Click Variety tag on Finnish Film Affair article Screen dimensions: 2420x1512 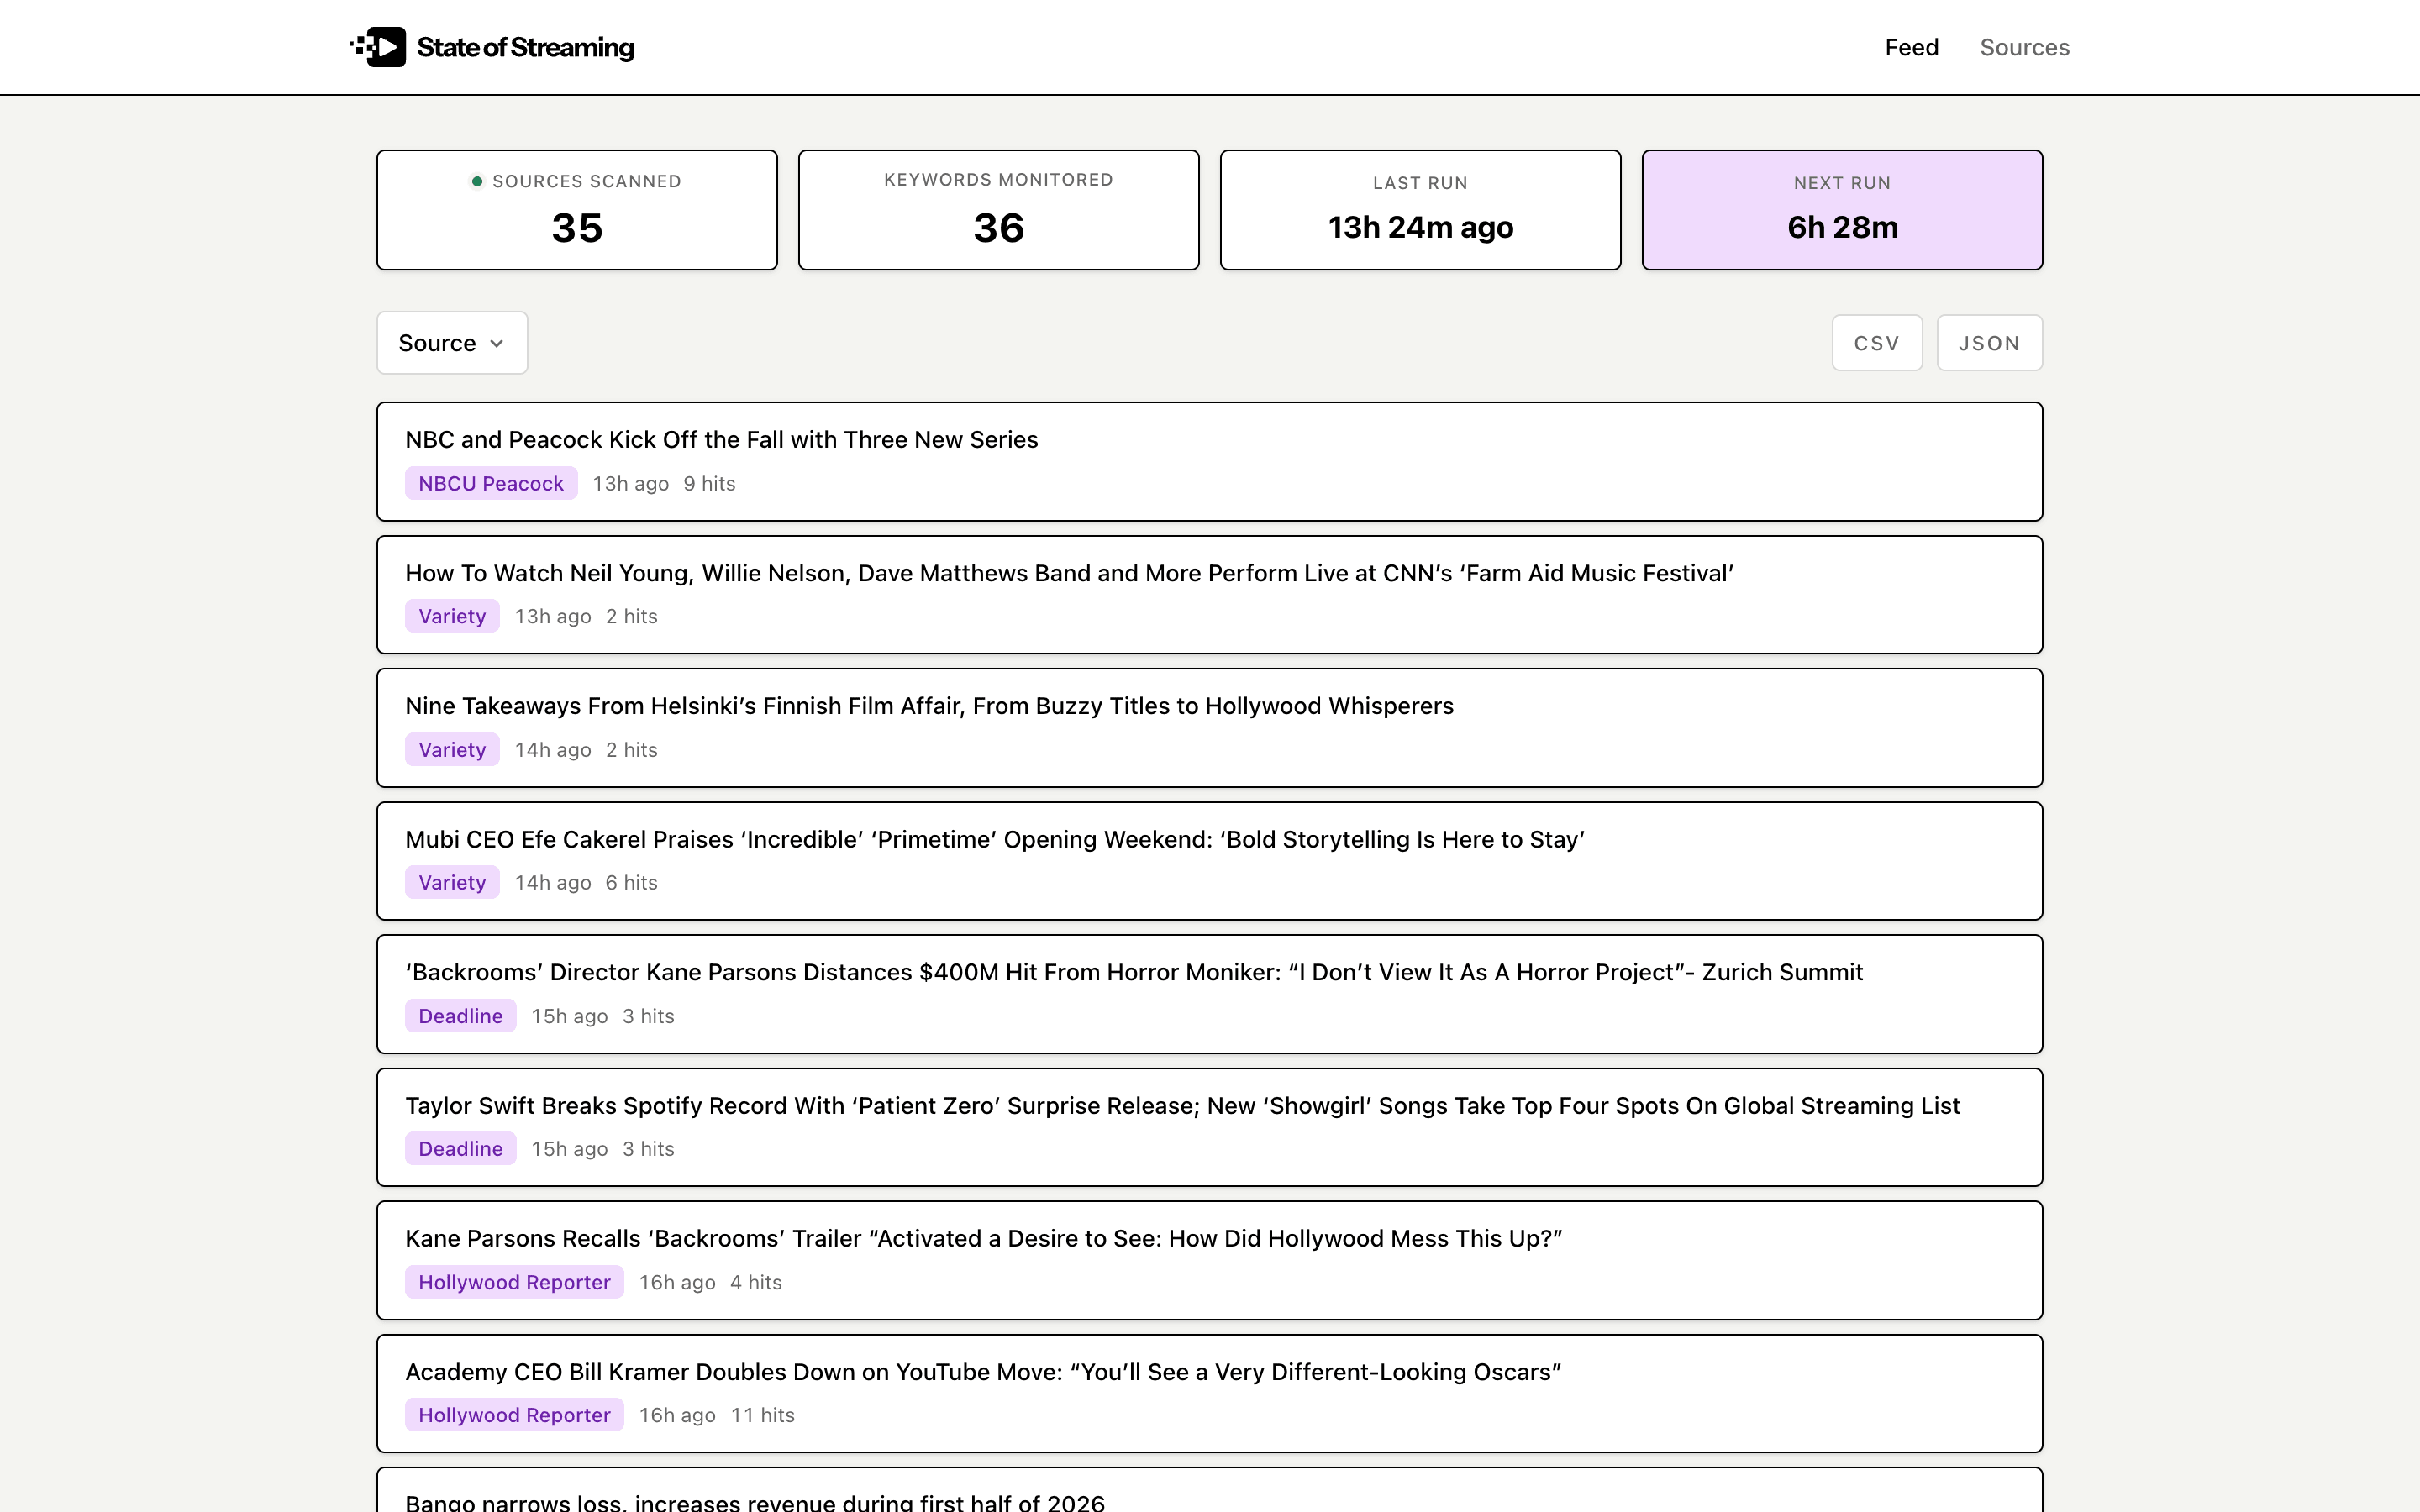[x=452, y=749]
